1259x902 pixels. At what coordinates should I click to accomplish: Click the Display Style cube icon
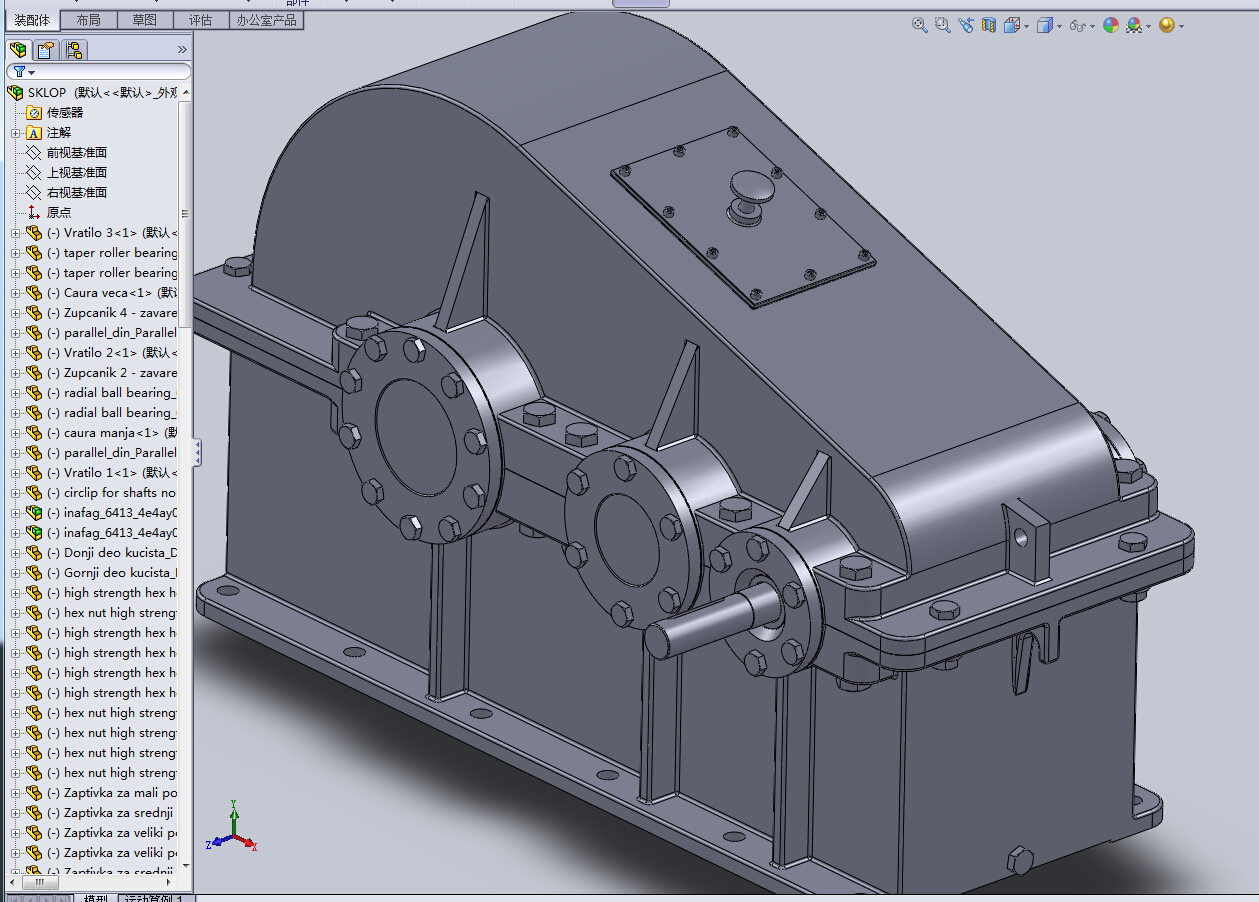(x=1044, y=25)
